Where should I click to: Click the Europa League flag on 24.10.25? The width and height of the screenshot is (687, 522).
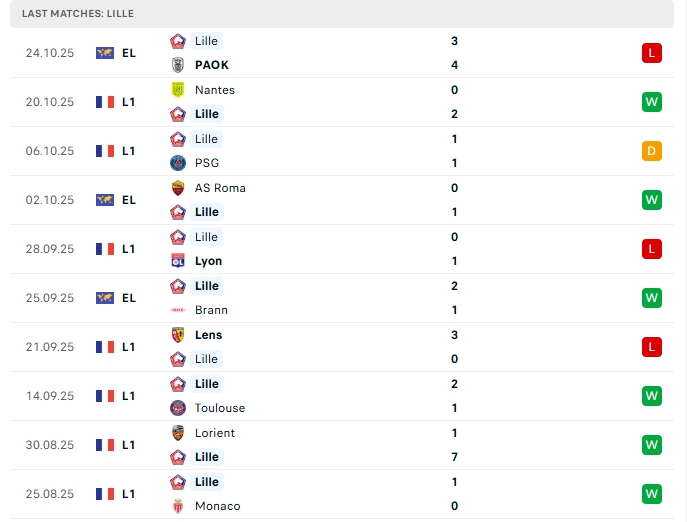coord(104,53)
